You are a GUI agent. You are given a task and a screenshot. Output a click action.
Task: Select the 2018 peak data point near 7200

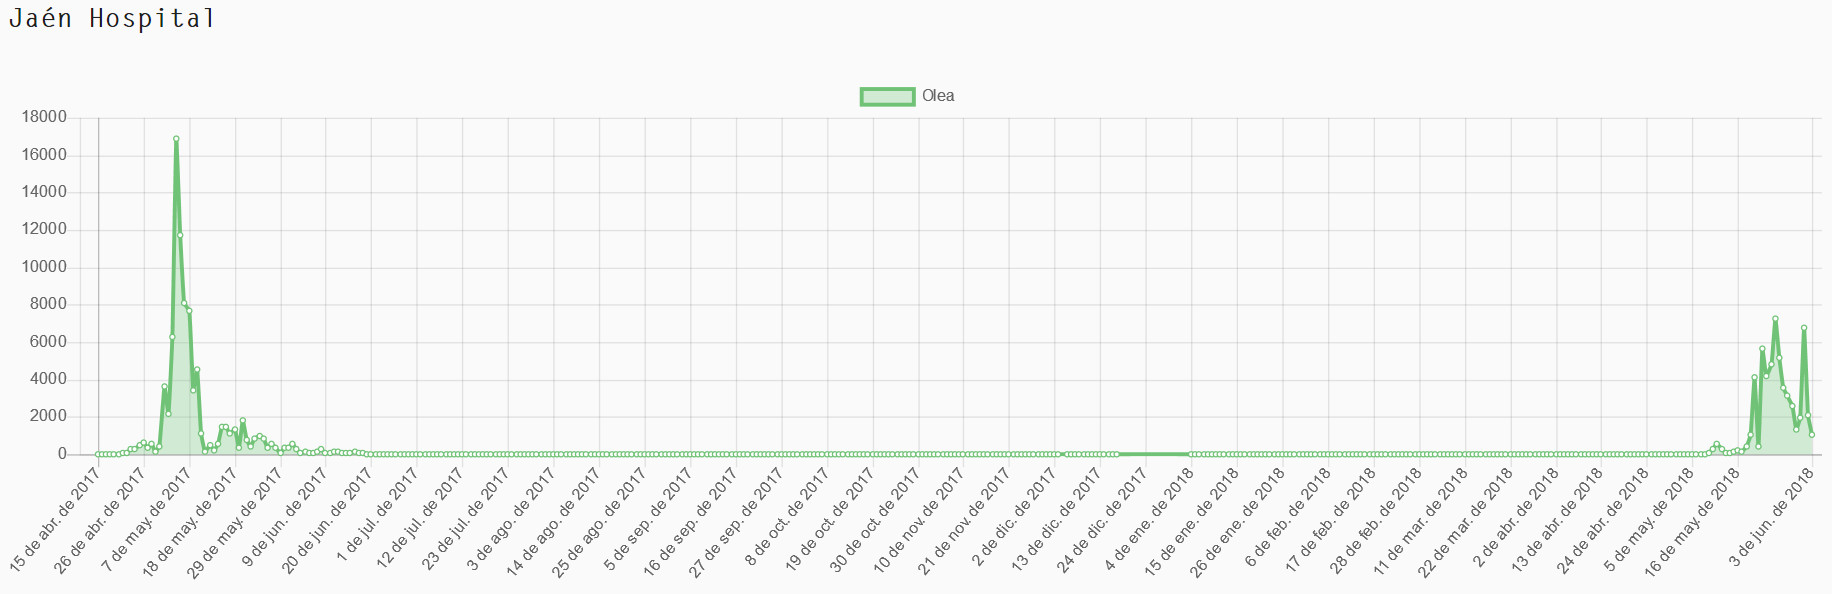[1775, 319]
